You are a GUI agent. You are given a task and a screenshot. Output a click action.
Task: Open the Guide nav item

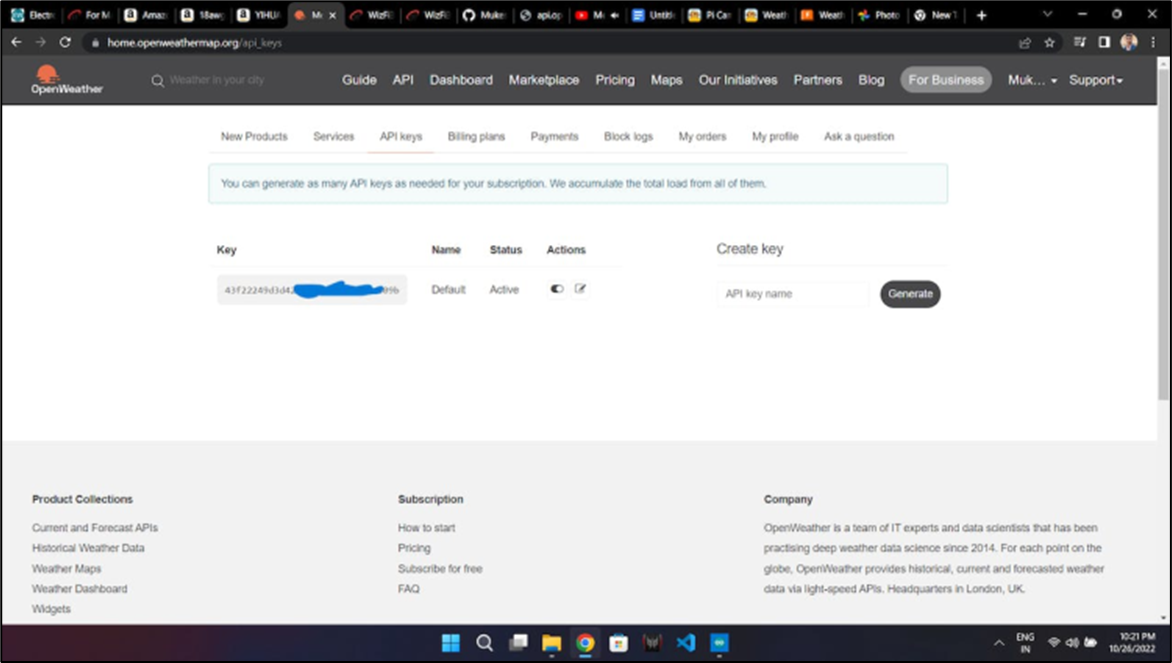pos(360,80)
